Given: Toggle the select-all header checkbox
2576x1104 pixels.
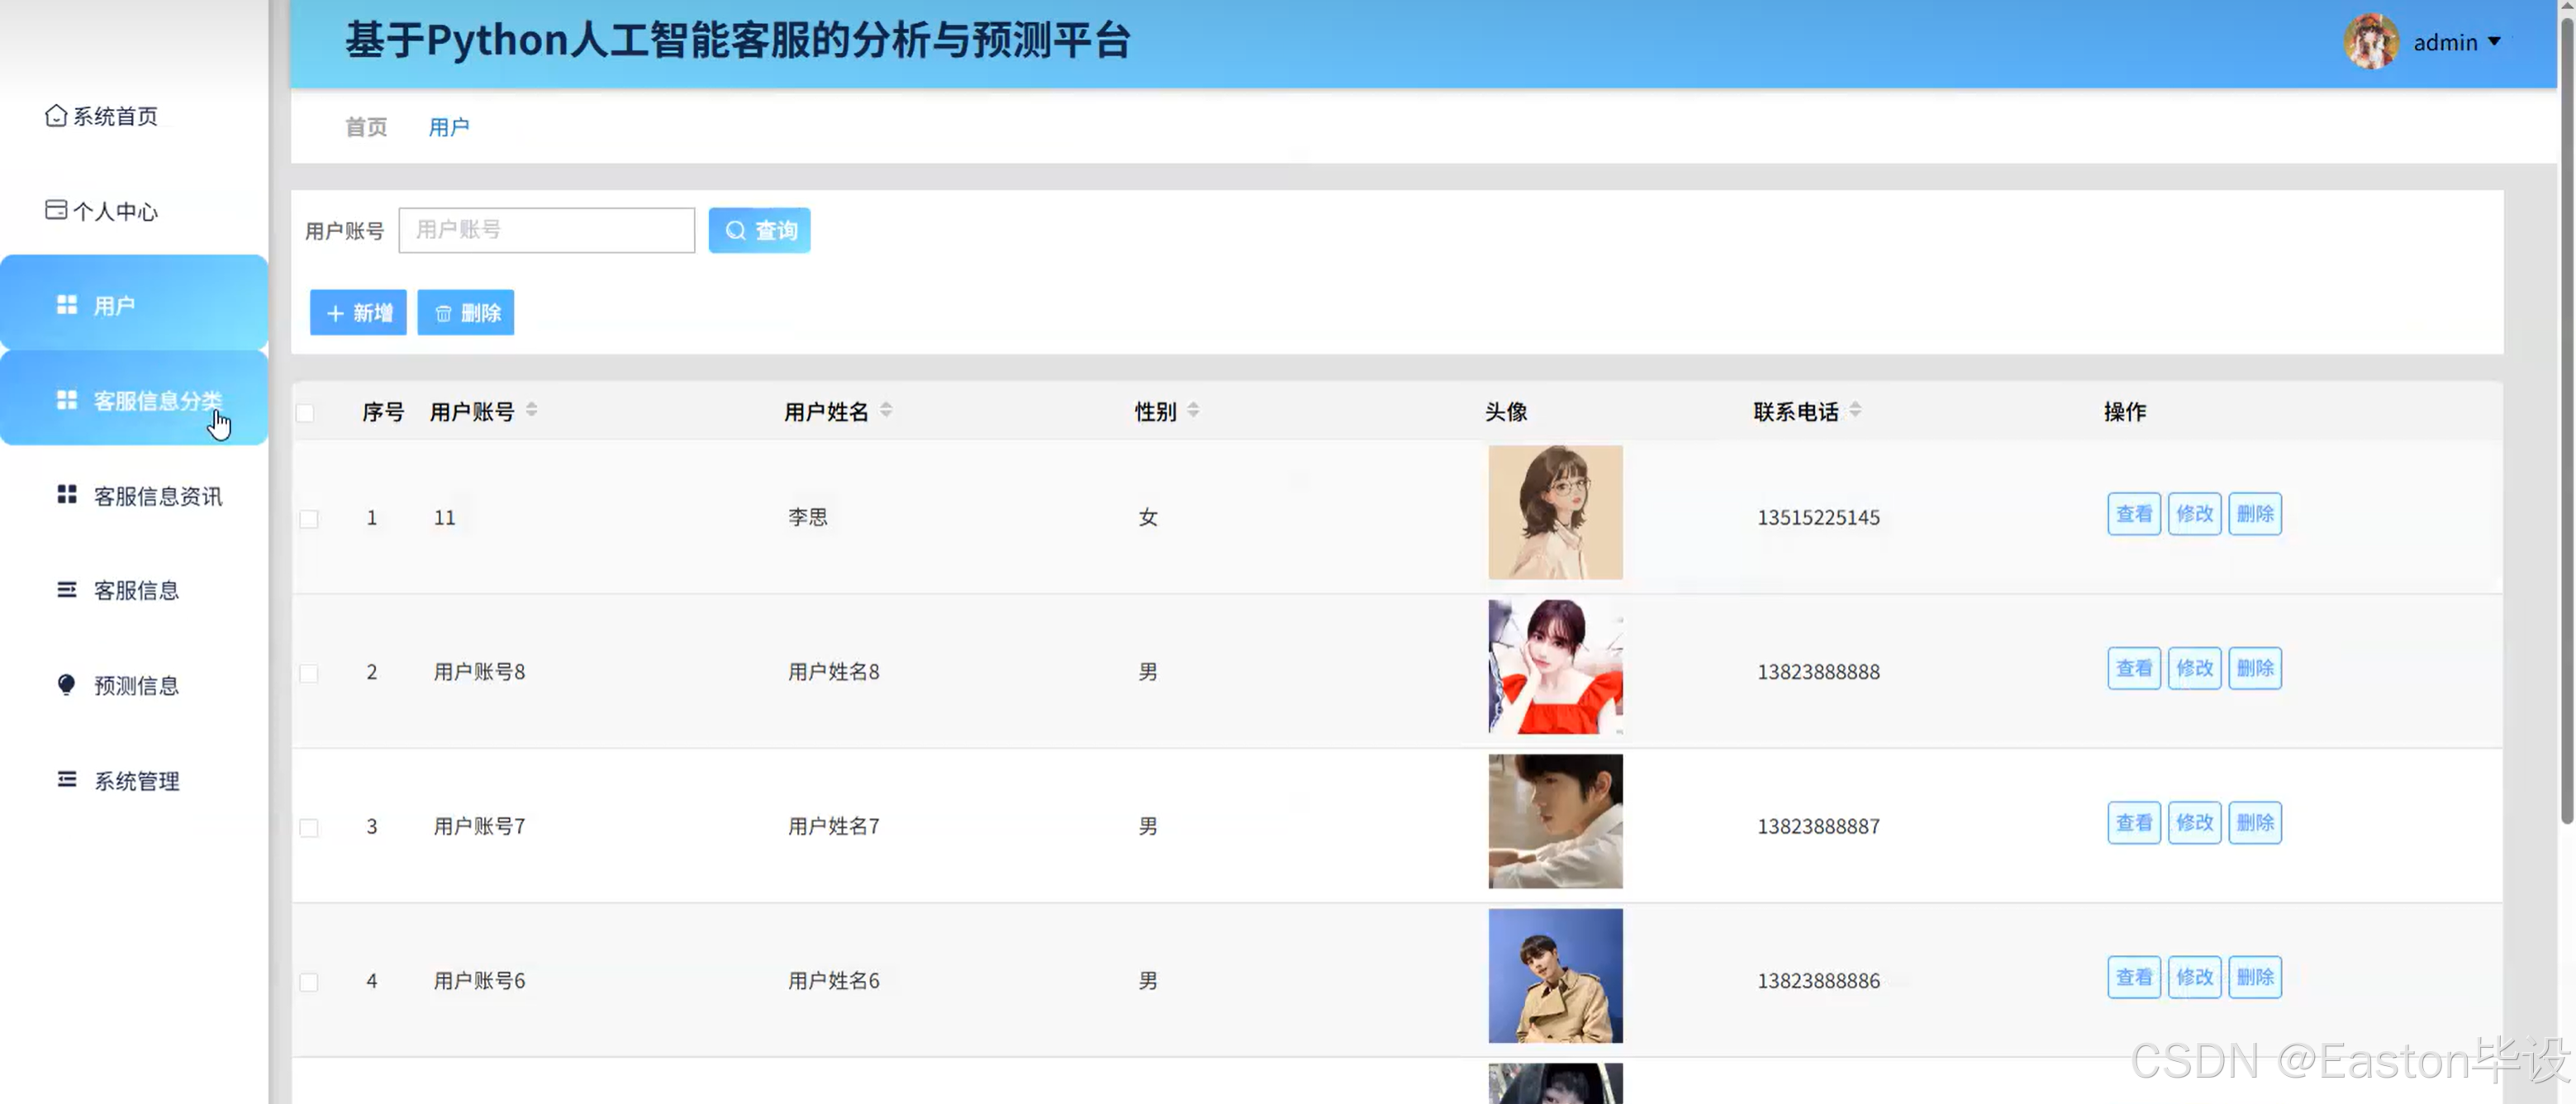Looking at the screenshot, I should (305, 413).
